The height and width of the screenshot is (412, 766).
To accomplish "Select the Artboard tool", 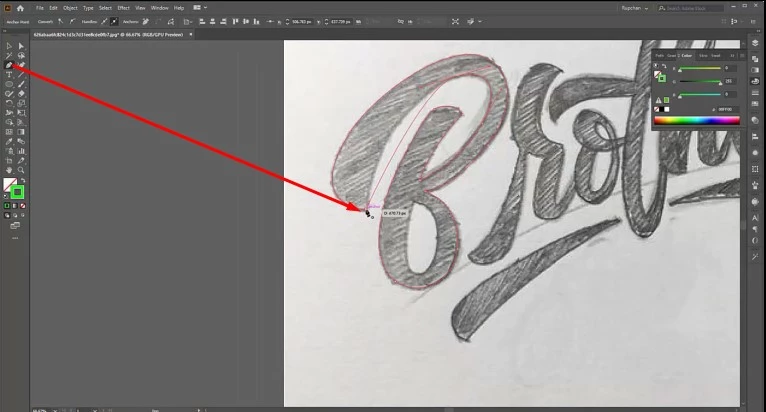I will 9,160.
